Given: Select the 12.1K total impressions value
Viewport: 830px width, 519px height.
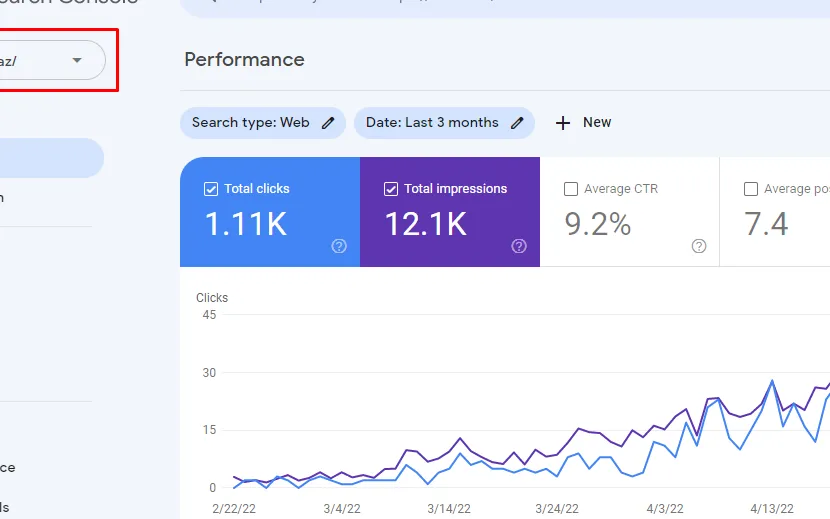Looking at the screenshot, I should (426, 224).
